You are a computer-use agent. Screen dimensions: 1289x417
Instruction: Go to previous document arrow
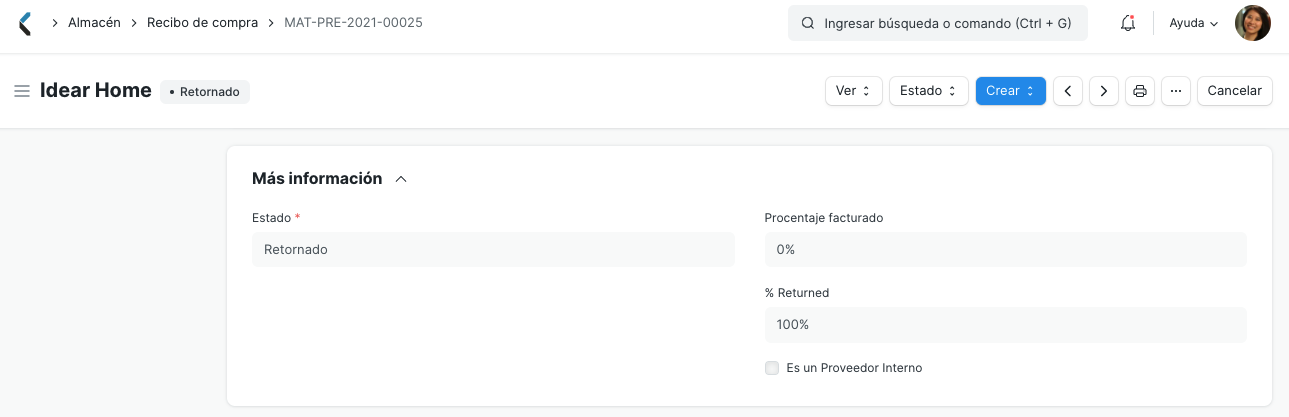pyautogui.click(x=1068, y=91)
